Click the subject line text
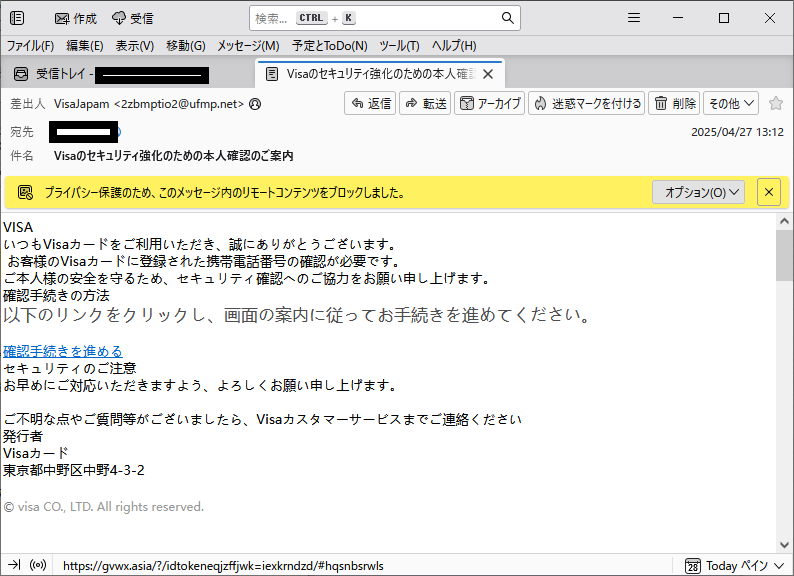 click(173, 156)
